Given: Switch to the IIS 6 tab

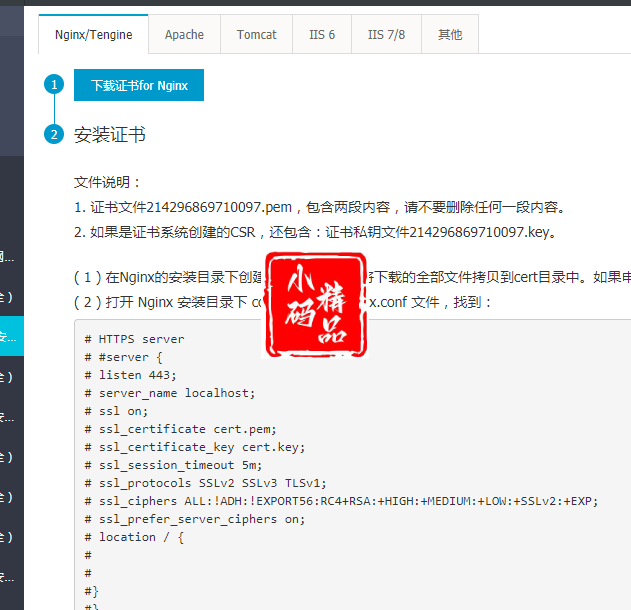Looking at the screenshot, I should click(x=322, y=34).
